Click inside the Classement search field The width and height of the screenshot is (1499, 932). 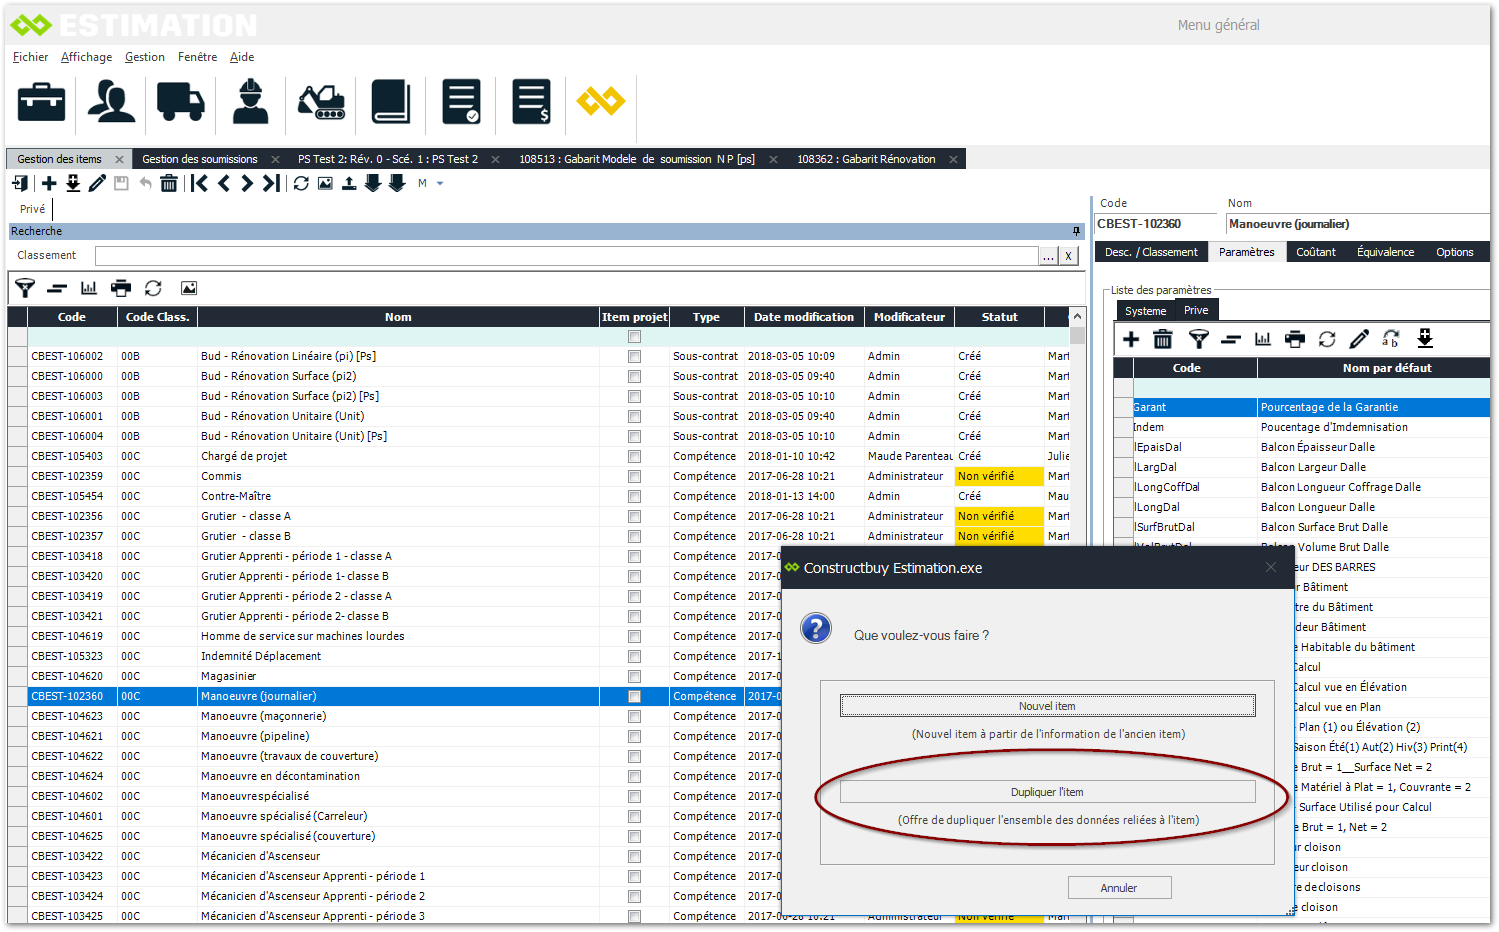(566, 256)
